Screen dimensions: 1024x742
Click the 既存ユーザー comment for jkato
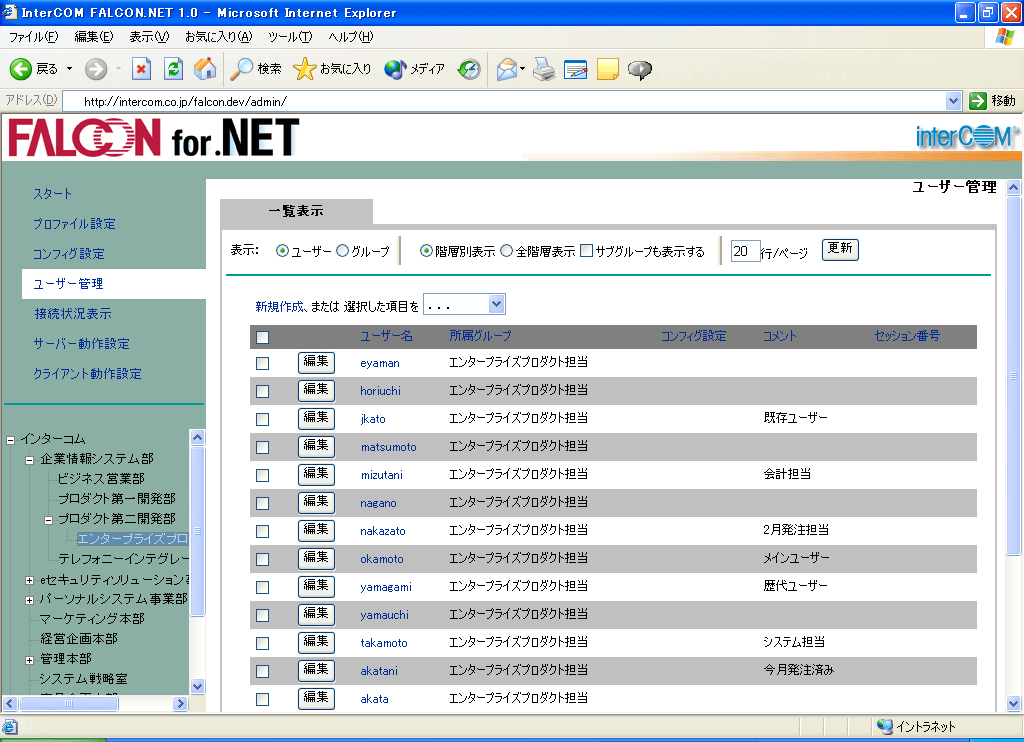795,417
